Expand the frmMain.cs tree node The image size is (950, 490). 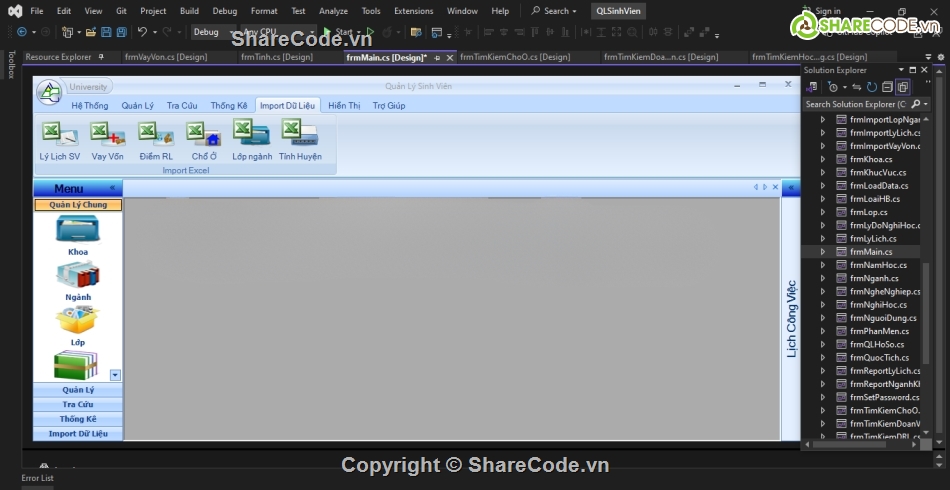(x=823, y=252)
